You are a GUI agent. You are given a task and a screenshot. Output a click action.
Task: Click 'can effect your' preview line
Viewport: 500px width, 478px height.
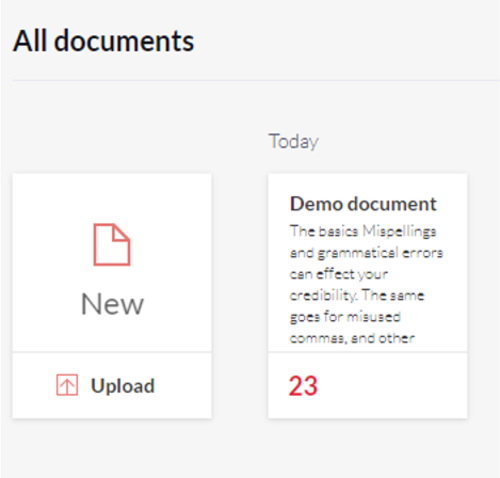(x=339, y=274)
